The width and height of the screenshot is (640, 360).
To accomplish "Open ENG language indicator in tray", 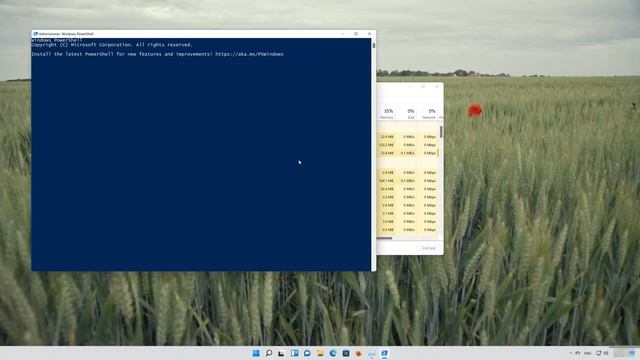I will pyautogui.click(x=588, y=353).
